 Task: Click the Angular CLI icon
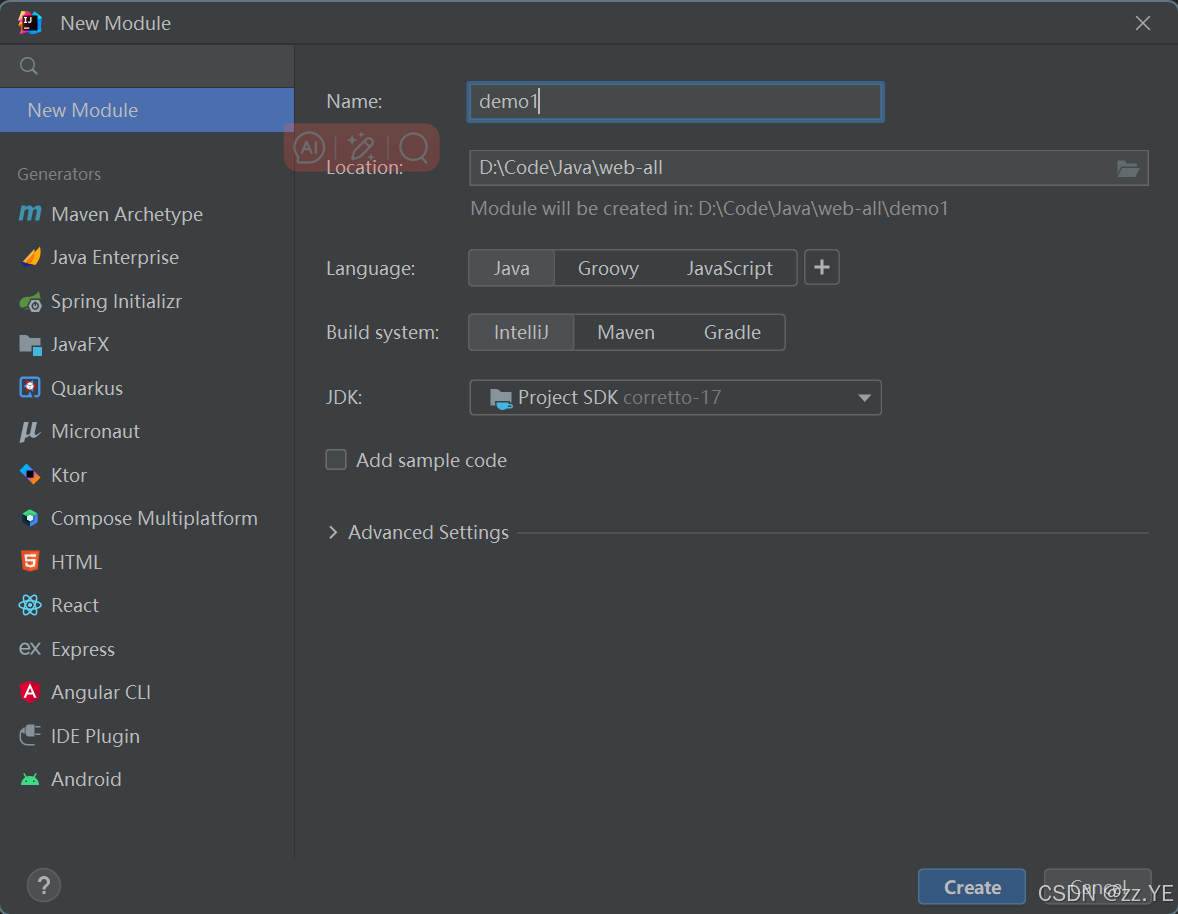30,692
